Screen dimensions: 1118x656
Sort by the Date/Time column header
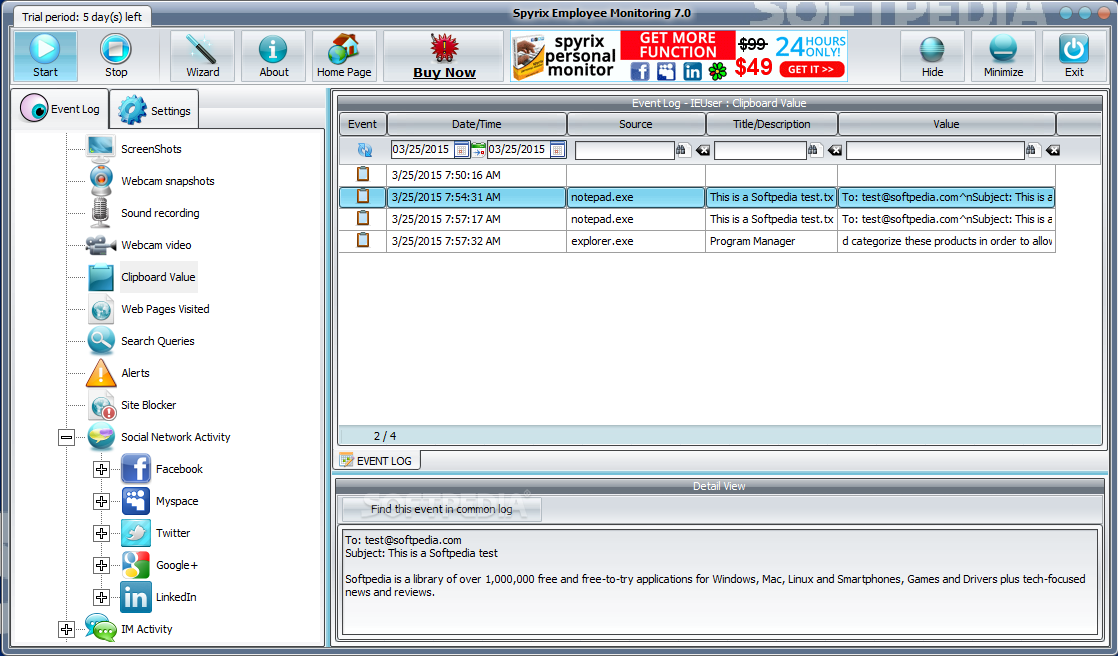pyautogui.click(x=476, y=124)
